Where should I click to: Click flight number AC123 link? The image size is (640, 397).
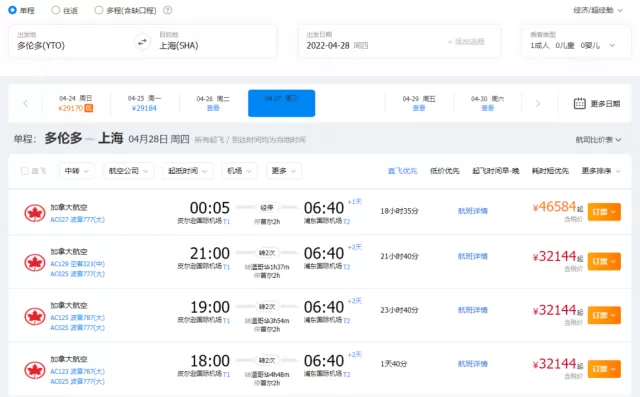pyautogui.click(x=78, y=371)
